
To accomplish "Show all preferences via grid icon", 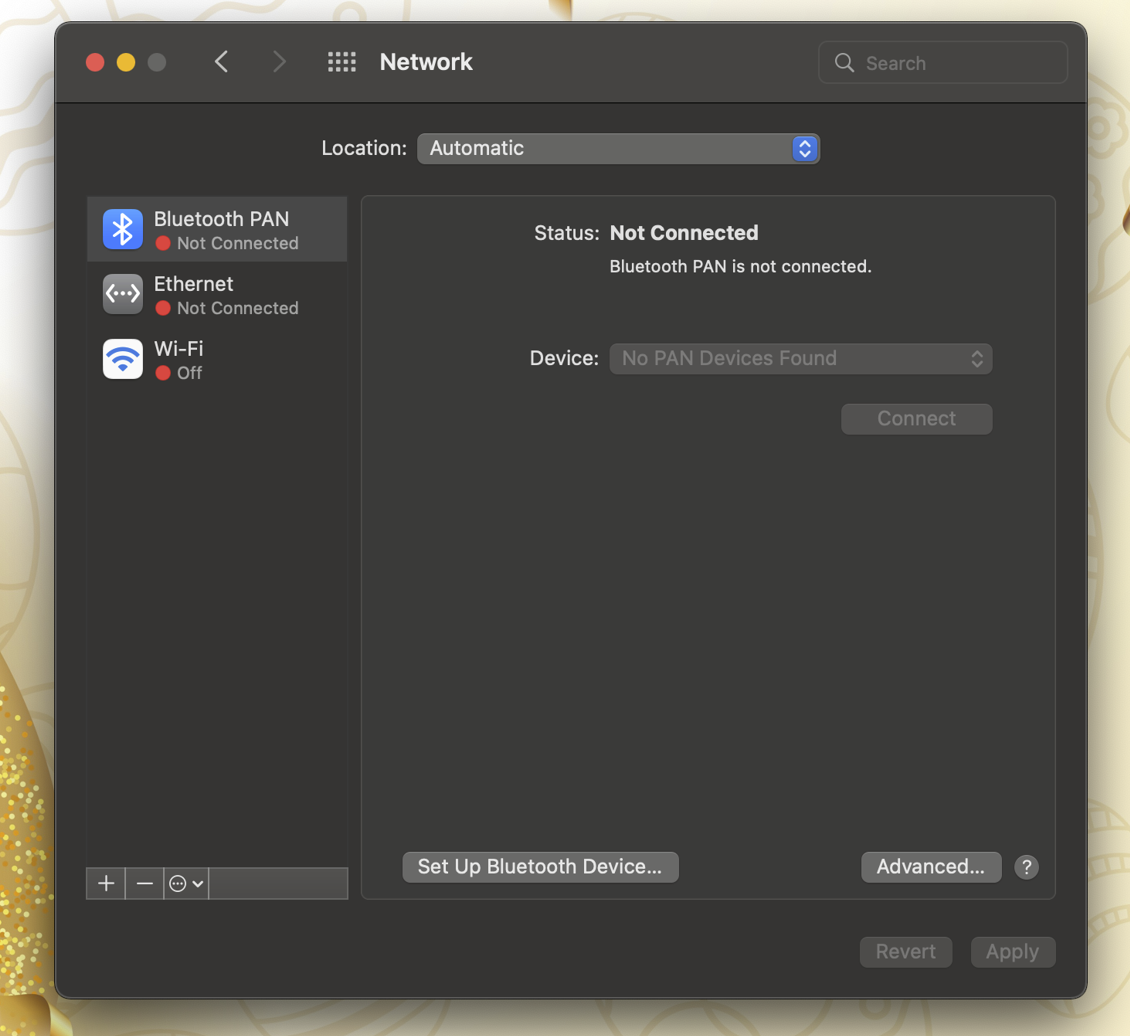I will (x=342, y=62).
